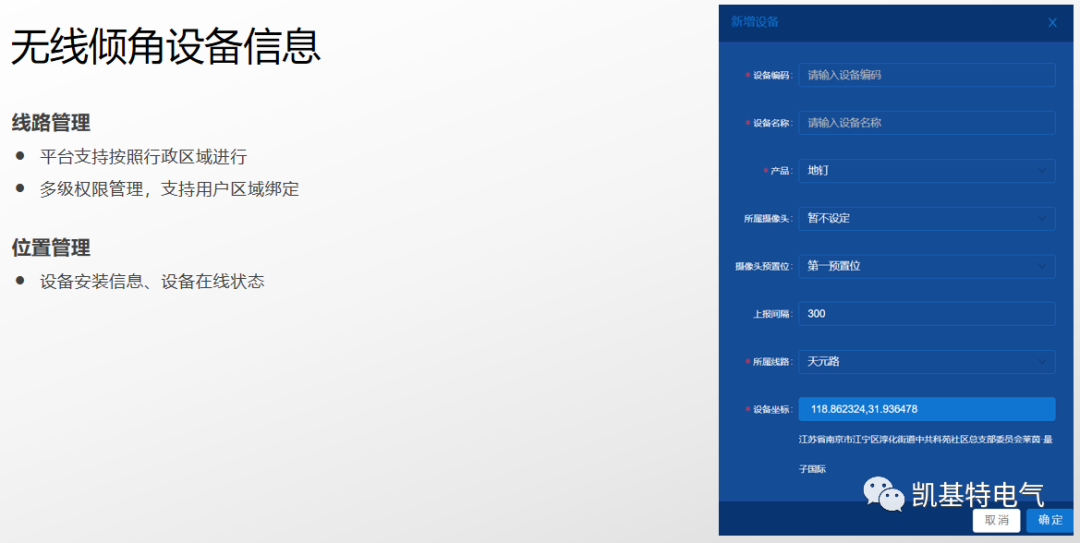This screenshot has height=543, width=1080.
Task: Expand the 所属摄像头 dropdown showing 暂不设定
Action: point(926,218)
